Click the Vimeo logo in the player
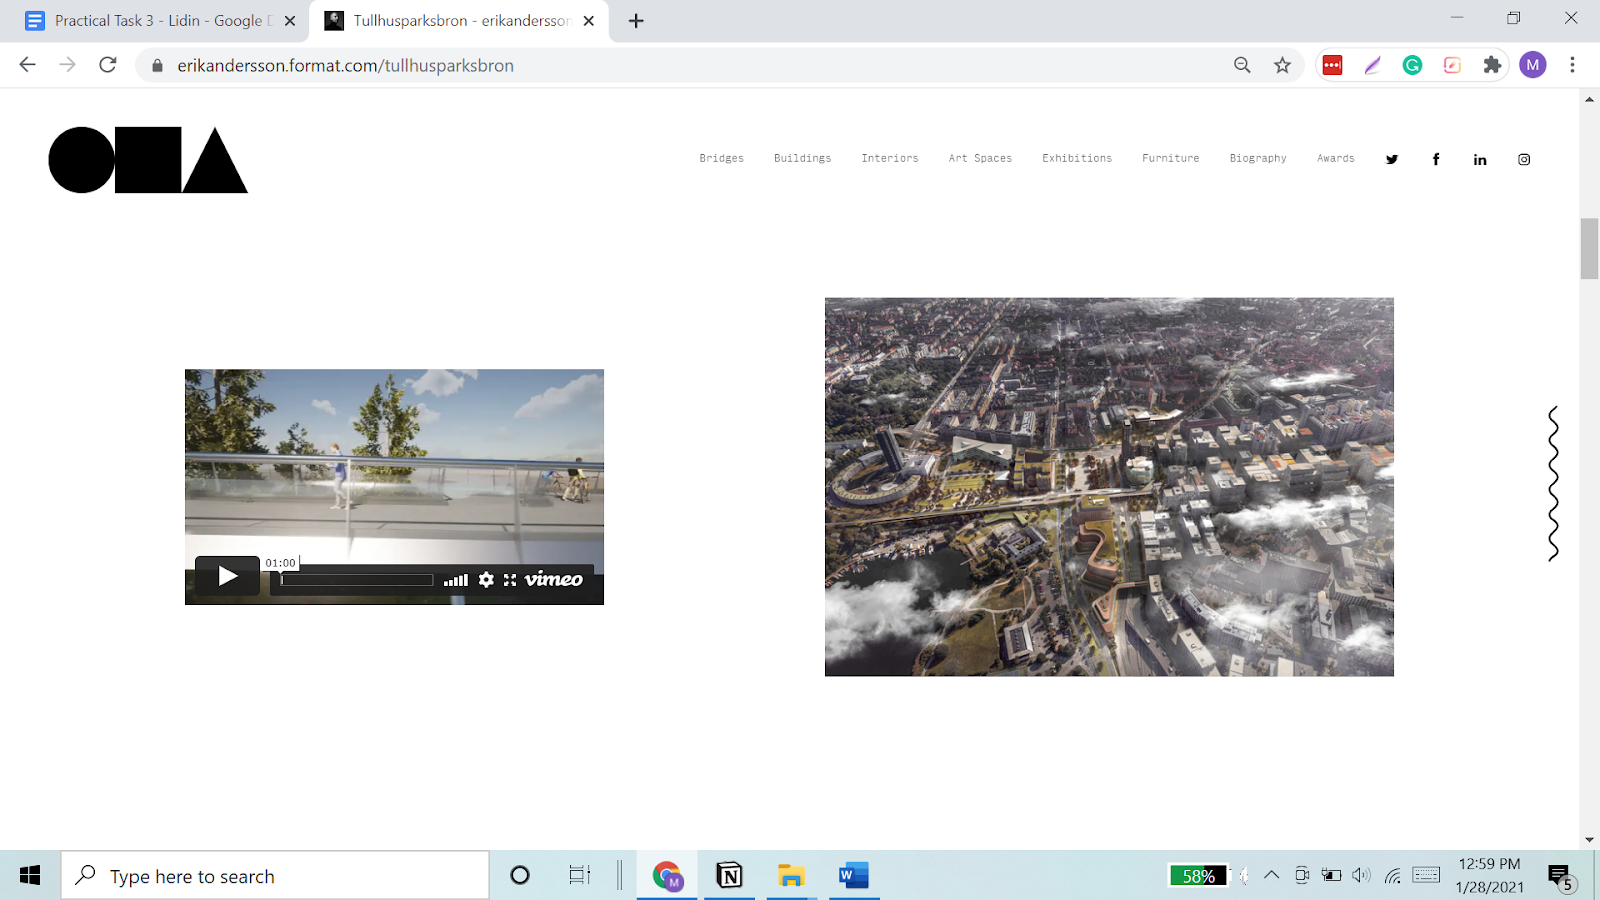The height and width of the screenshot is (900, 1600). click(x=554, y=579)
